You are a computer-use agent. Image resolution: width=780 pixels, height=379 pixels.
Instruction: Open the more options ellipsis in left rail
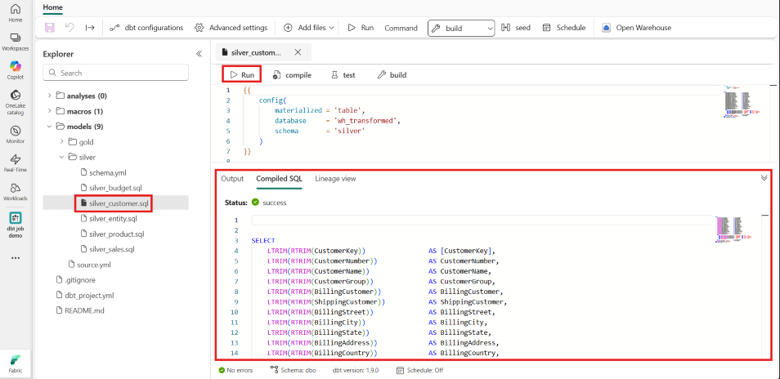pyautogui.click(x=15, y=258)
